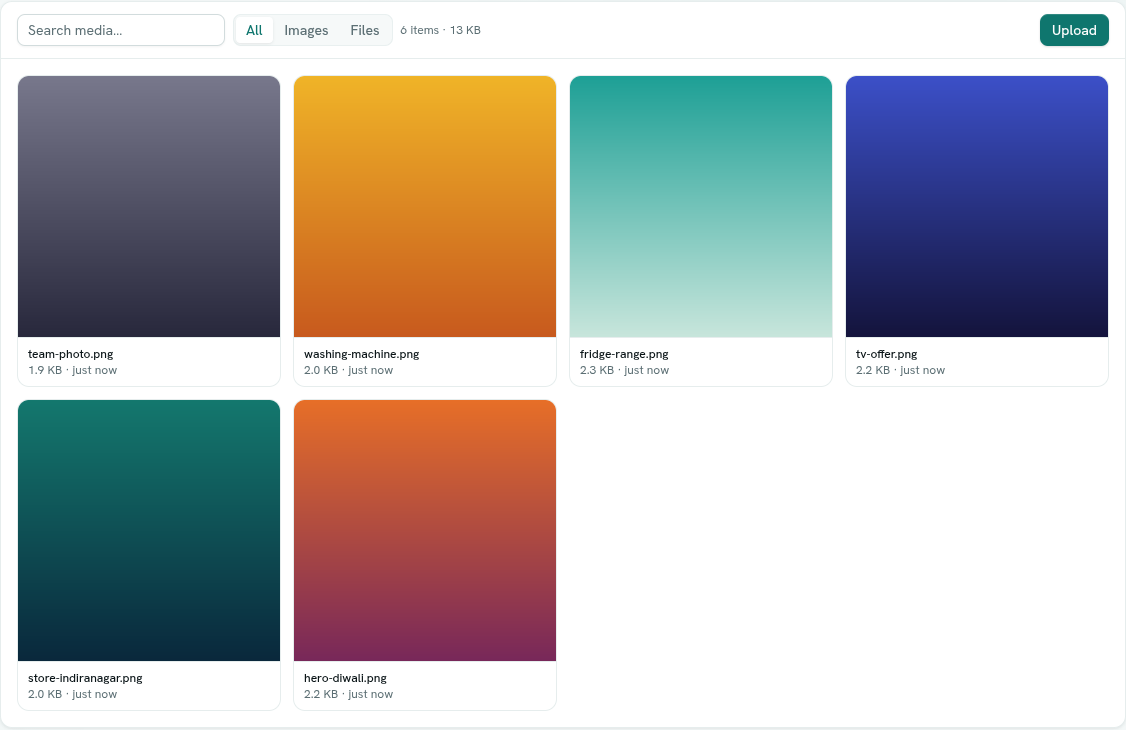Open the hero-diwali.png thumbnail

425,530
